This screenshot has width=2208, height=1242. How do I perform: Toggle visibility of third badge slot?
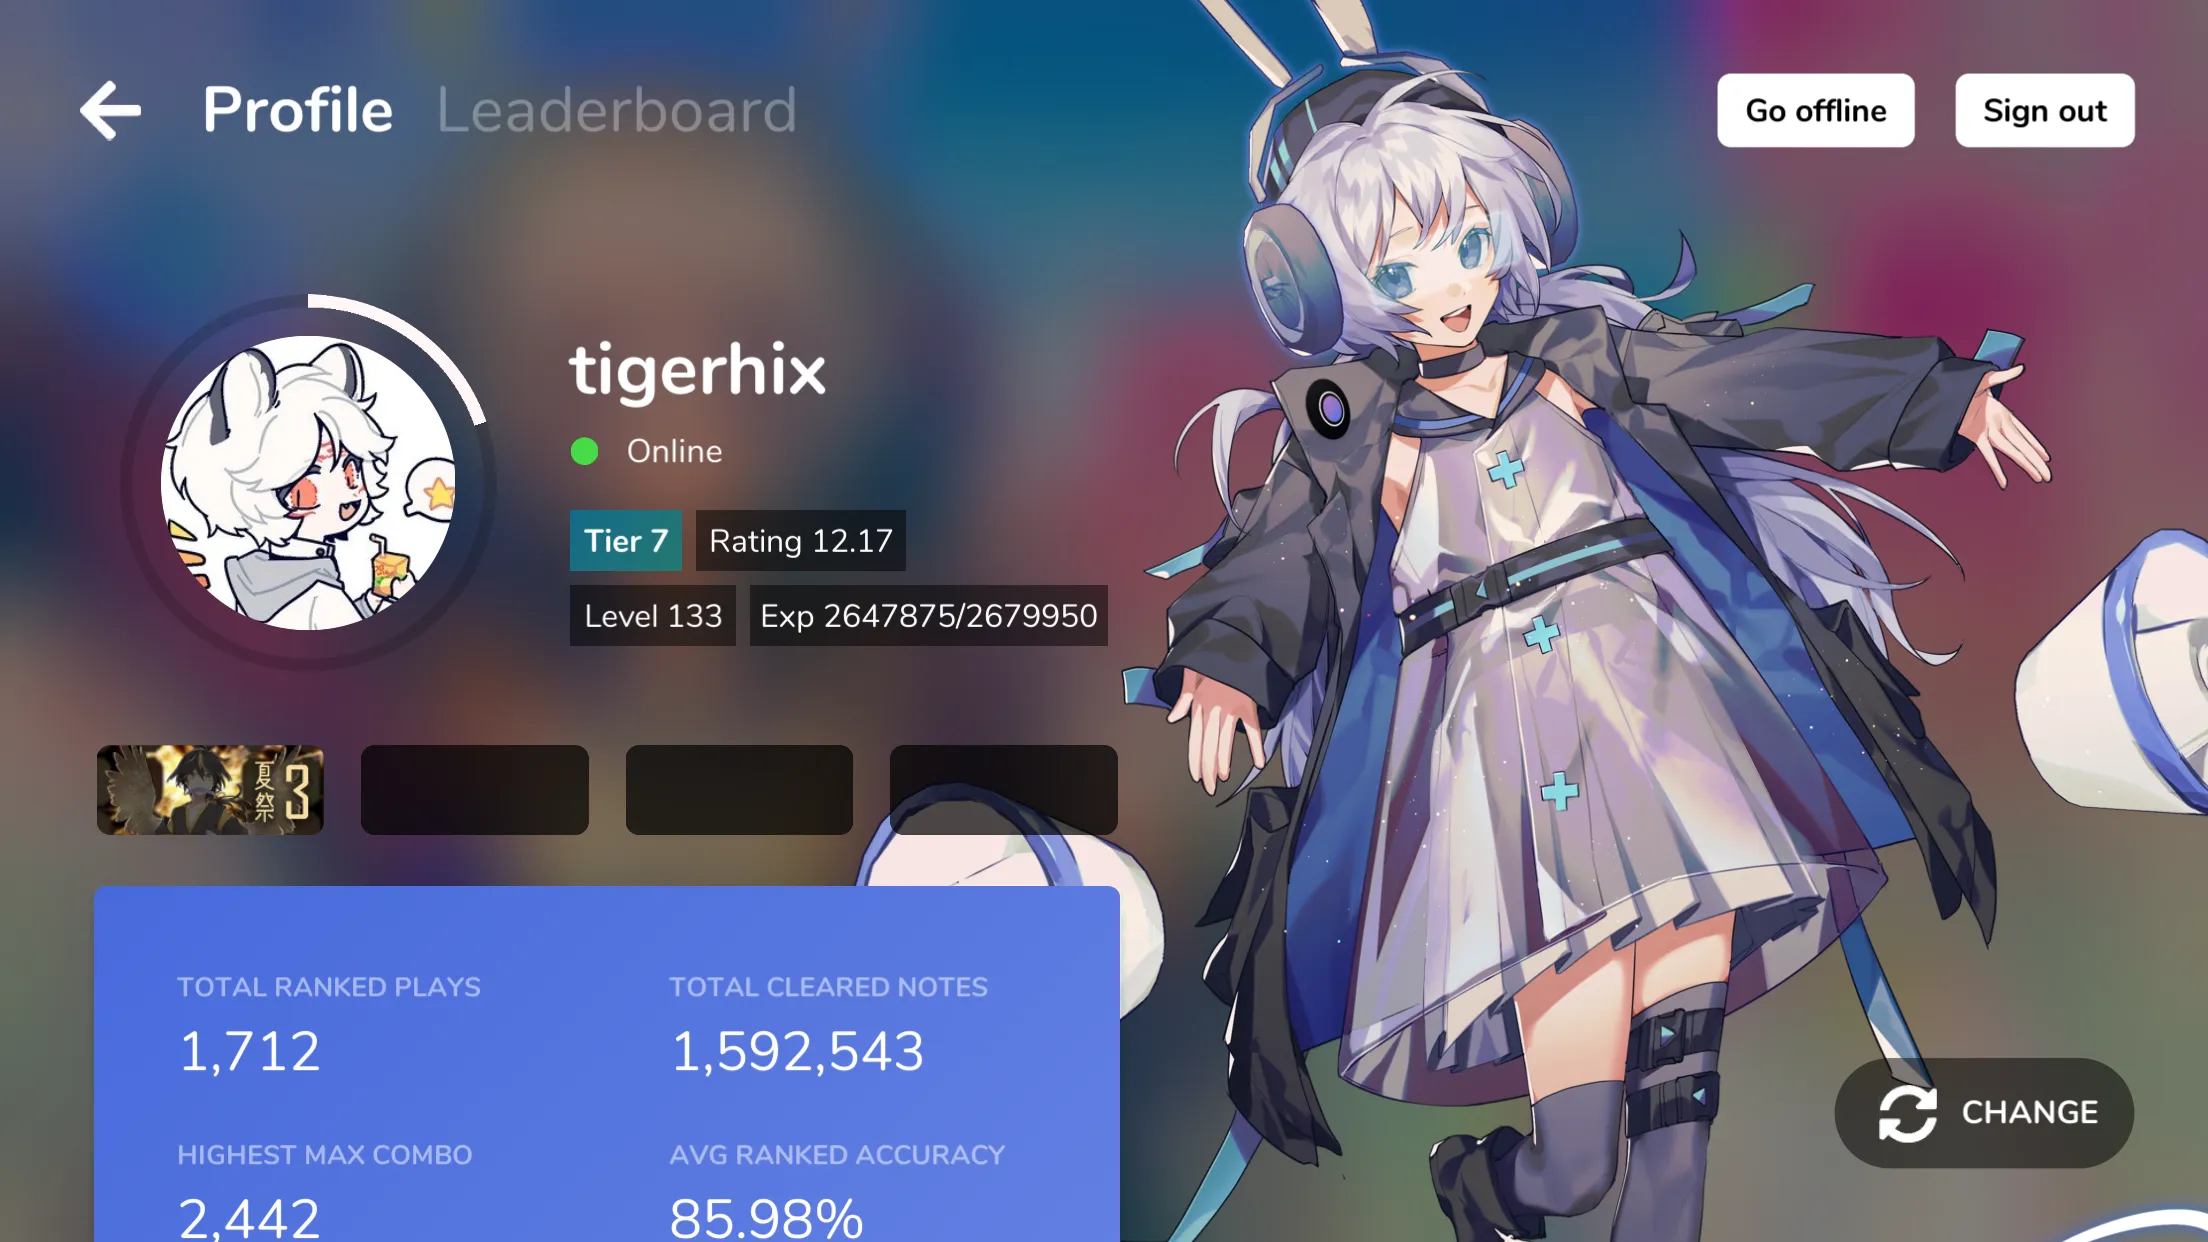[739, 787]
